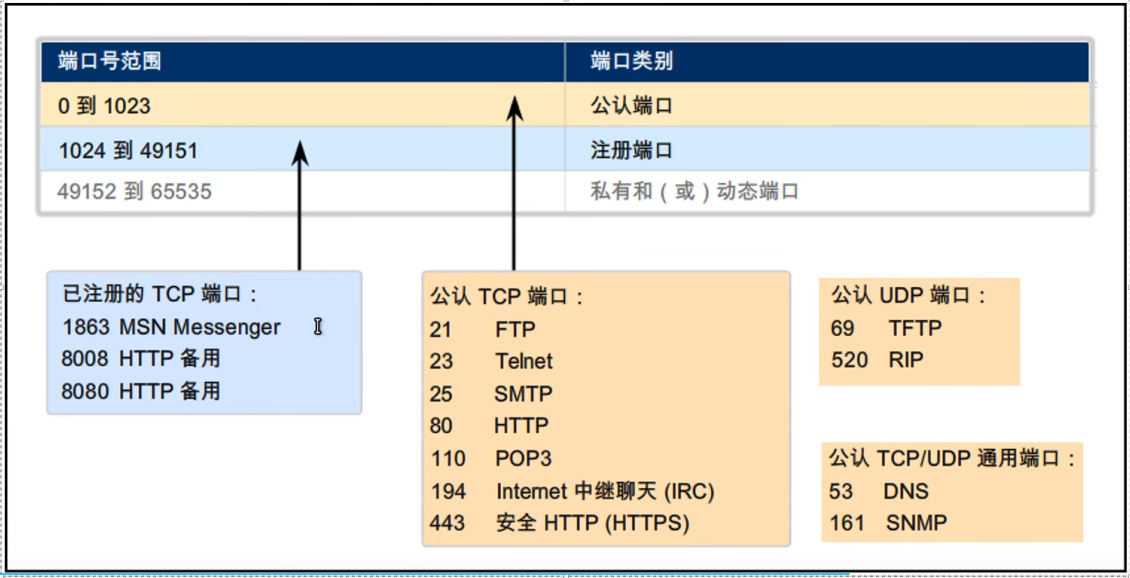The height and width of the screenshot is (578, 1130).
Task: Select the 1024 到 49151 range cell
Action: tap(128, 151)
